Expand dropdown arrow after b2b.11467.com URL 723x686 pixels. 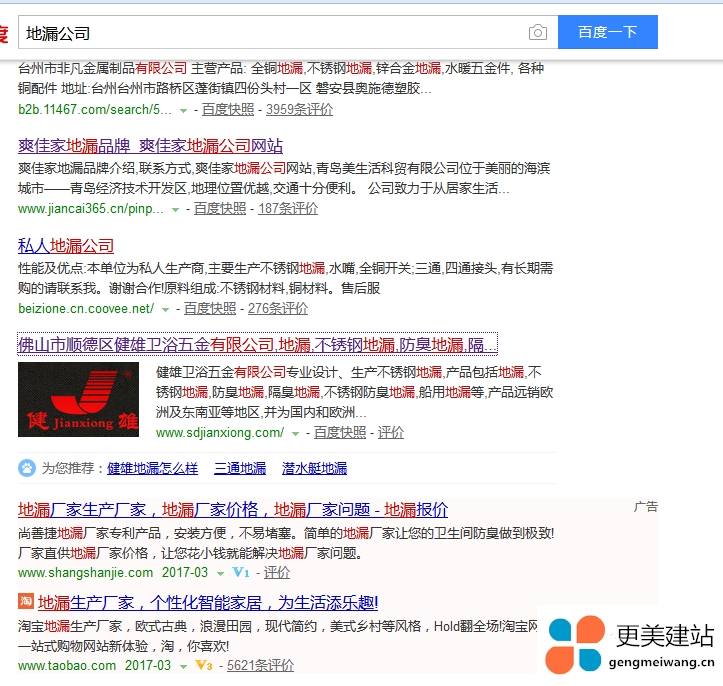click(183, 111)
